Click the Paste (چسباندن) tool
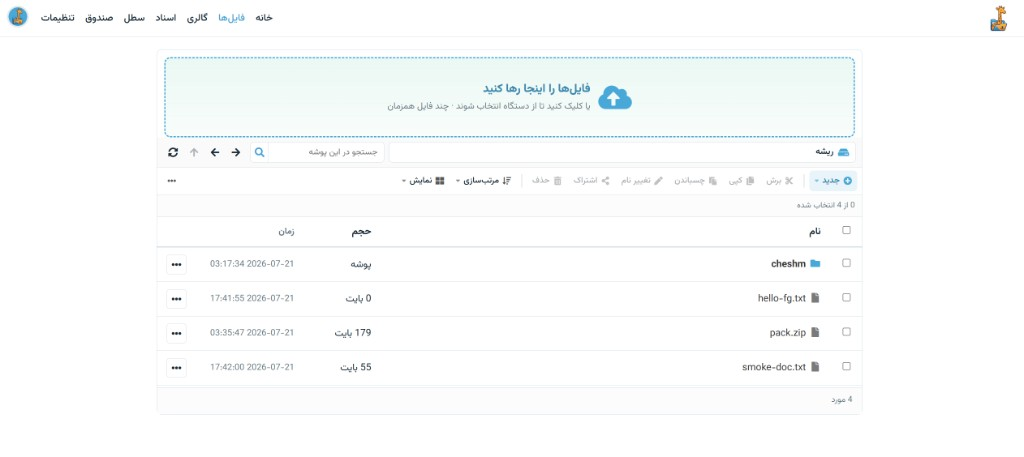Image resolution: width=1024 pixels, height=457 pixels. click(695, 180)
